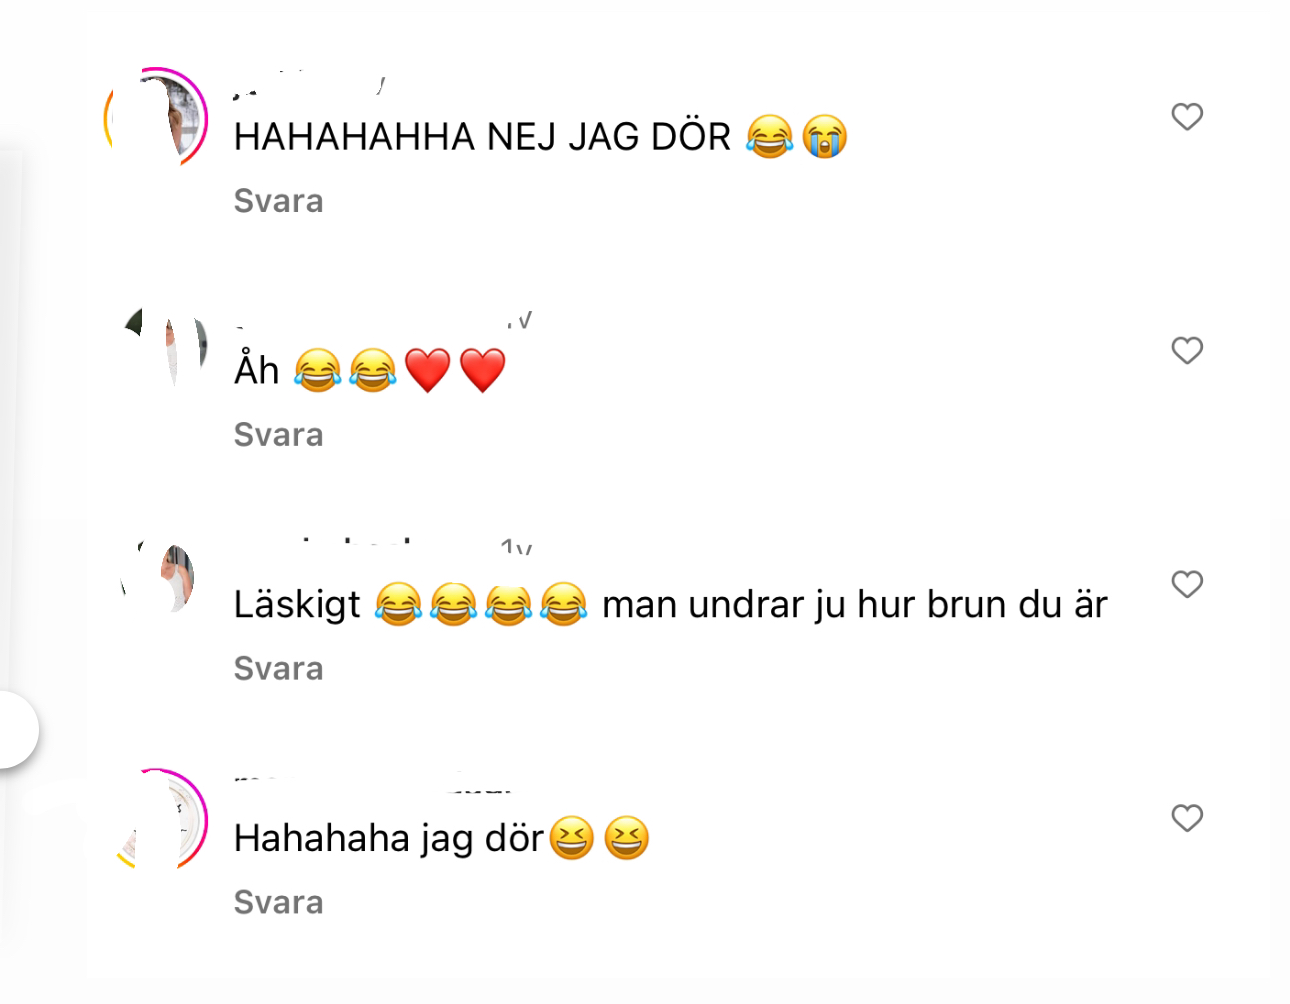Image resolution: width=1290 pixels, height=1004 pixels.
Task: Click the text "man undrar ju hur brun du är"
Action: (855, 605)
